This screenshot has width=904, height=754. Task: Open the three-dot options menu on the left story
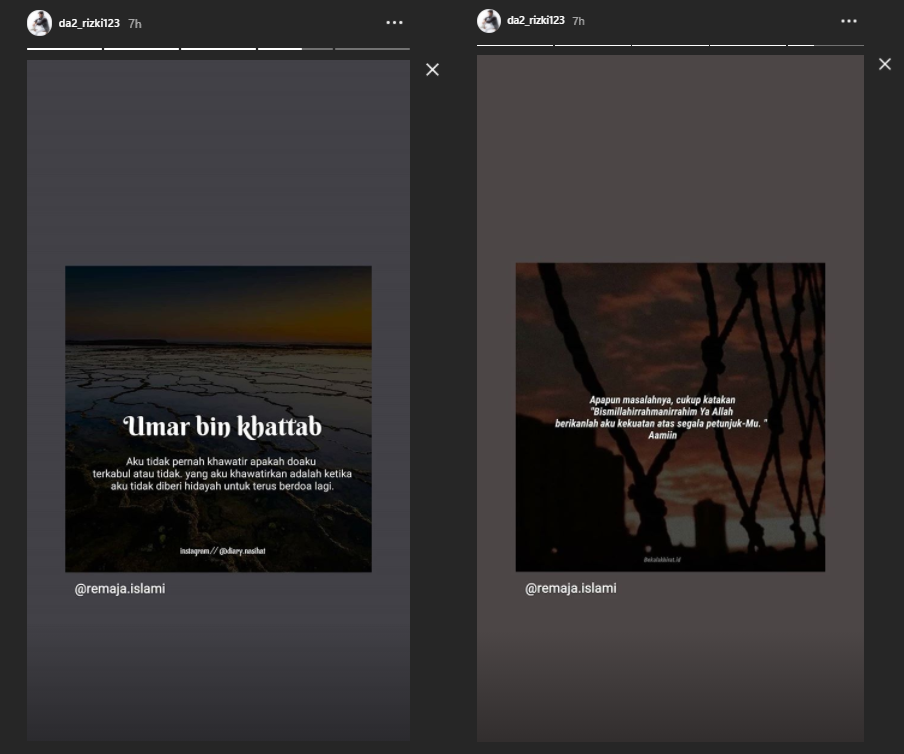point(394,23)
